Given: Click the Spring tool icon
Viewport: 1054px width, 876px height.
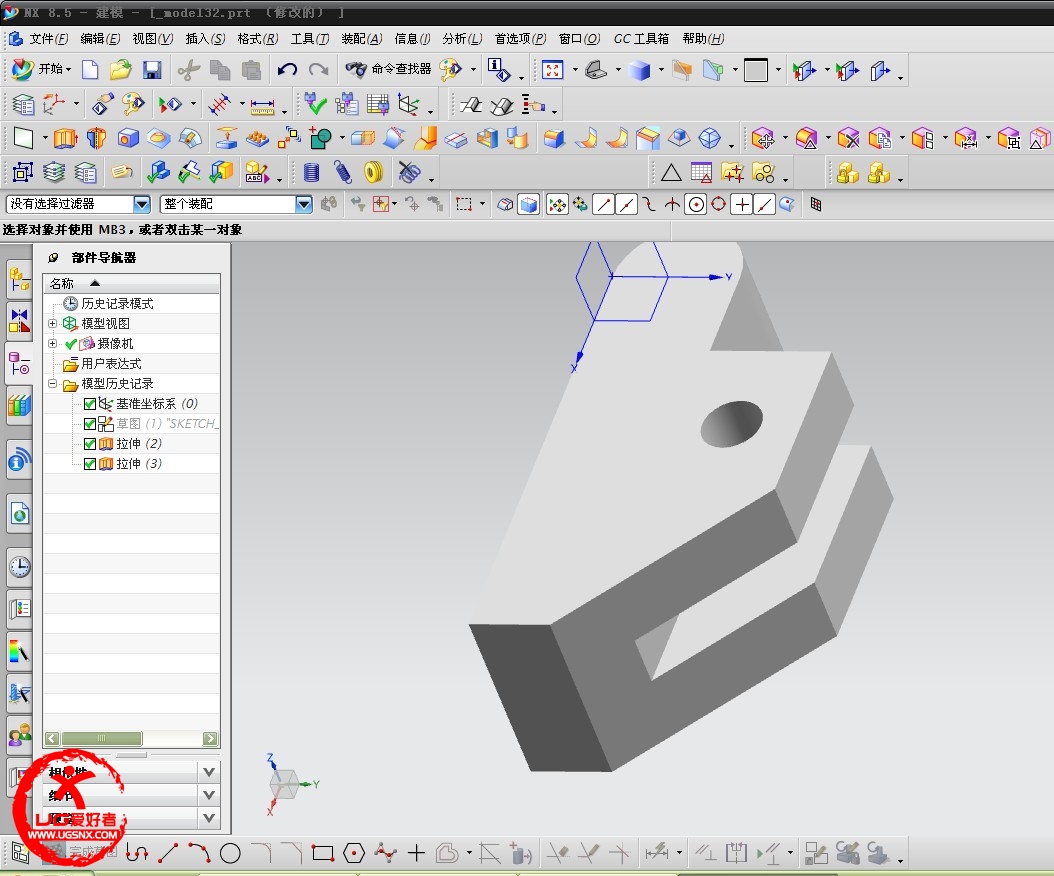Looking at the screenshot, I should [343, 173].
